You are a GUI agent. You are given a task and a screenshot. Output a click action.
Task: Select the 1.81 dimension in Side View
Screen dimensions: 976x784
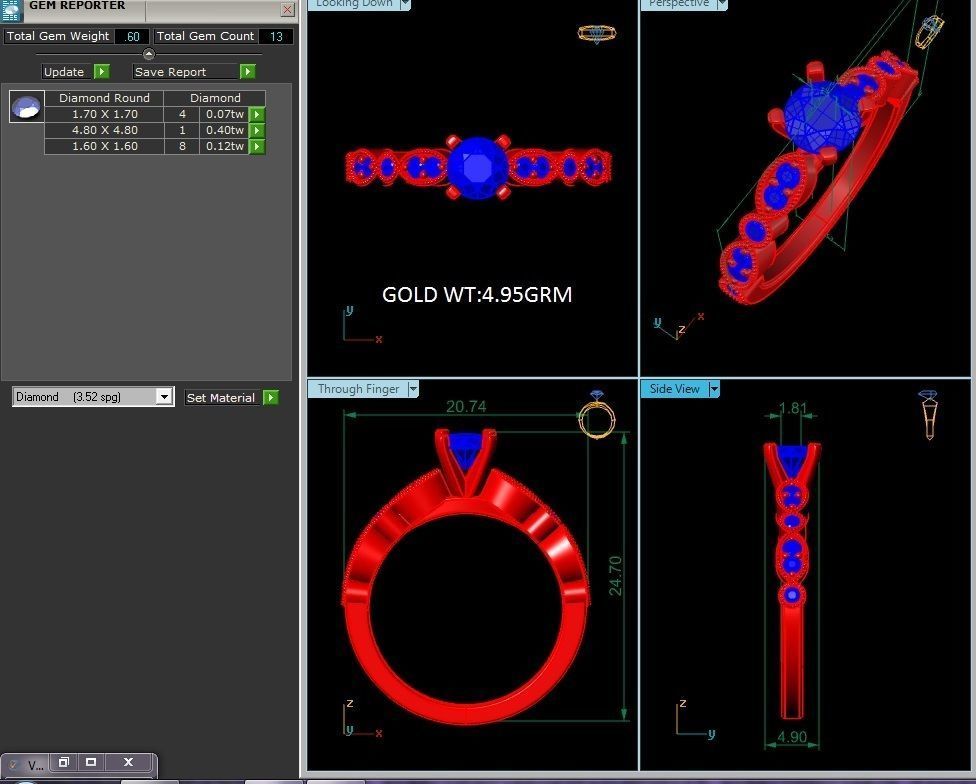coord(792,408)
